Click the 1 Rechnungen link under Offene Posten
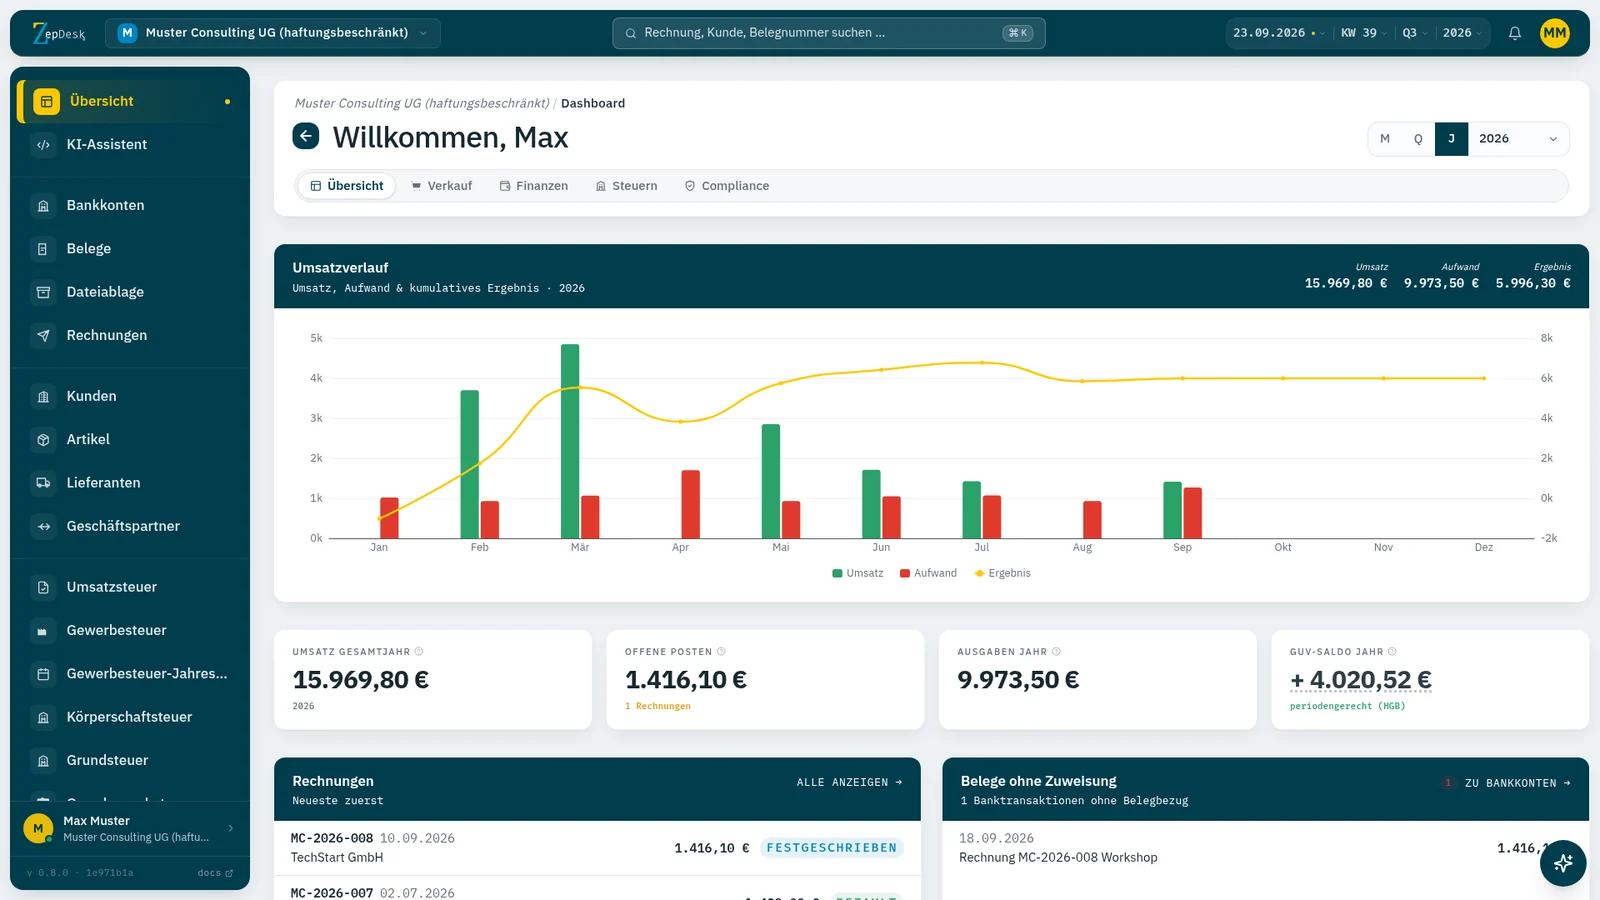Viewport: 1600px width, 900px height. tap(658, 706)
